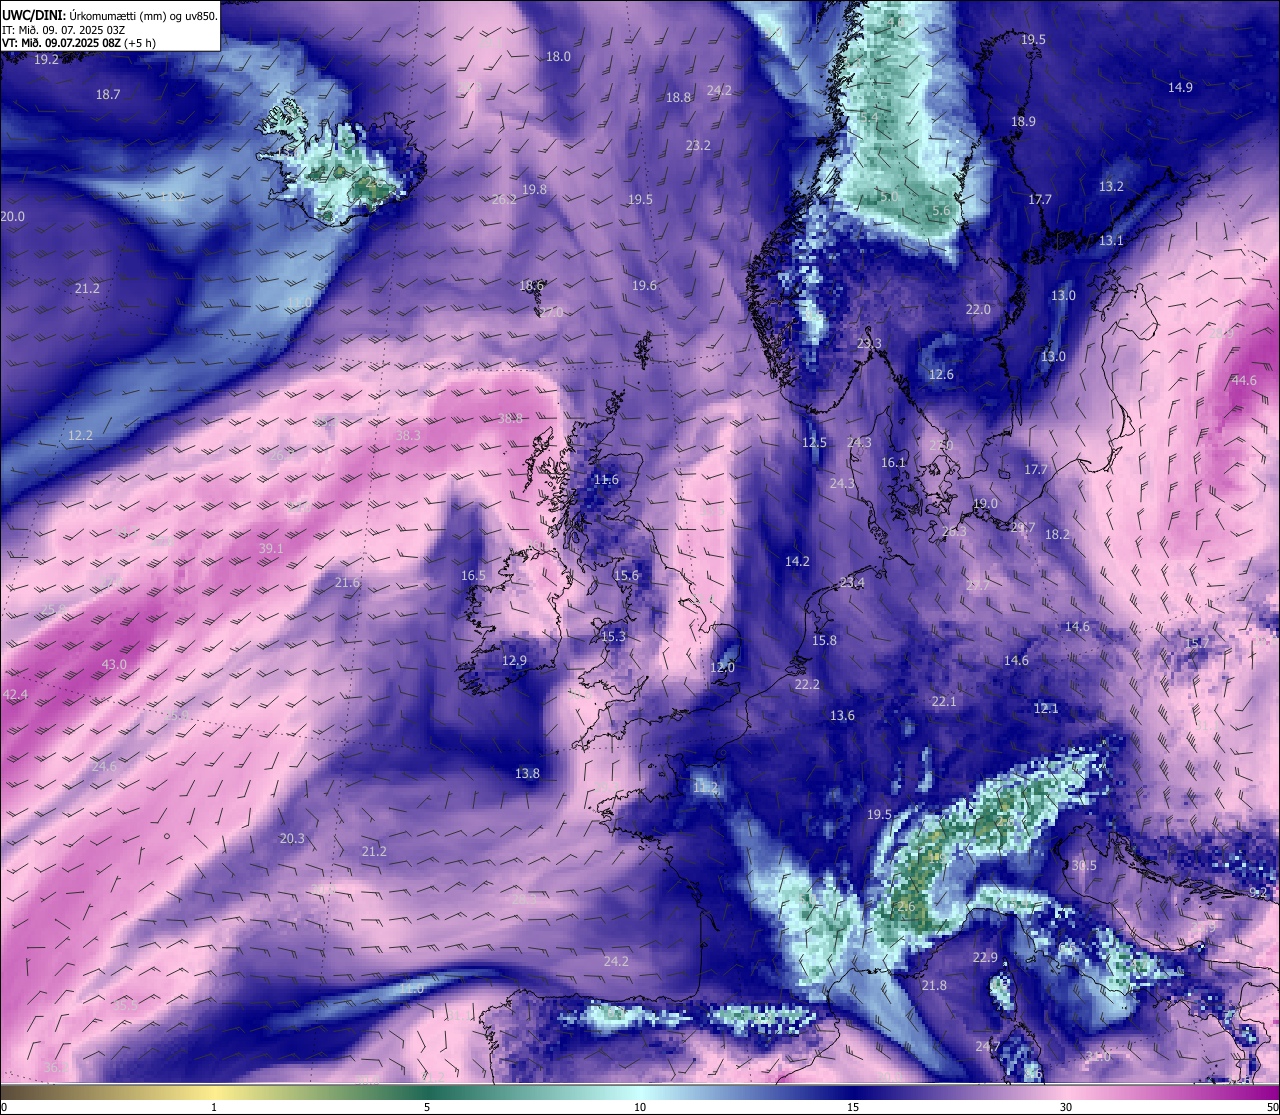Viewport: 1280px width, 1115px height.
Task: Select the 24.6 value southwest of Ireland
Action: coord(103,767)
